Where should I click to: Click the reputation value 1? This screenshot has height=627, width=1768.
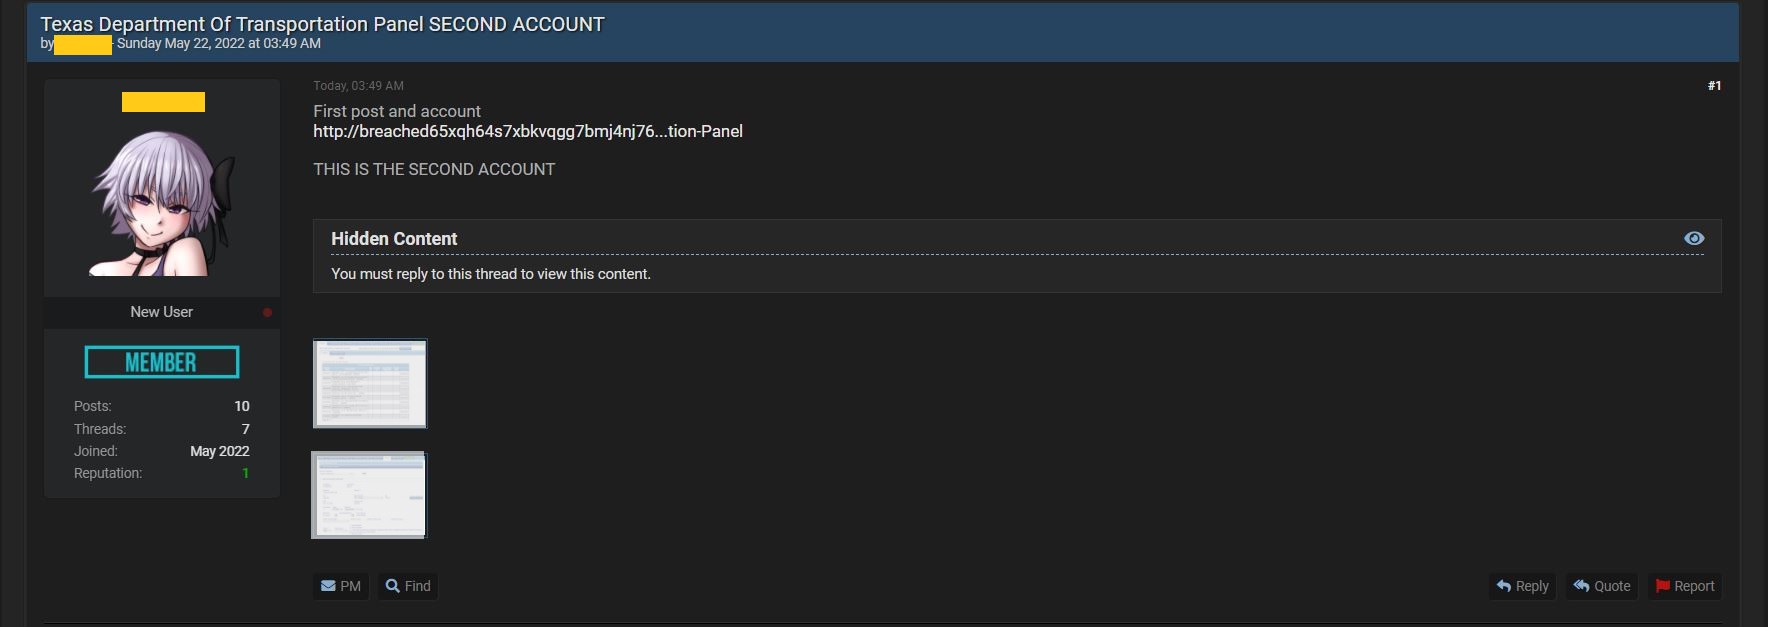click(x=245, y=473)
